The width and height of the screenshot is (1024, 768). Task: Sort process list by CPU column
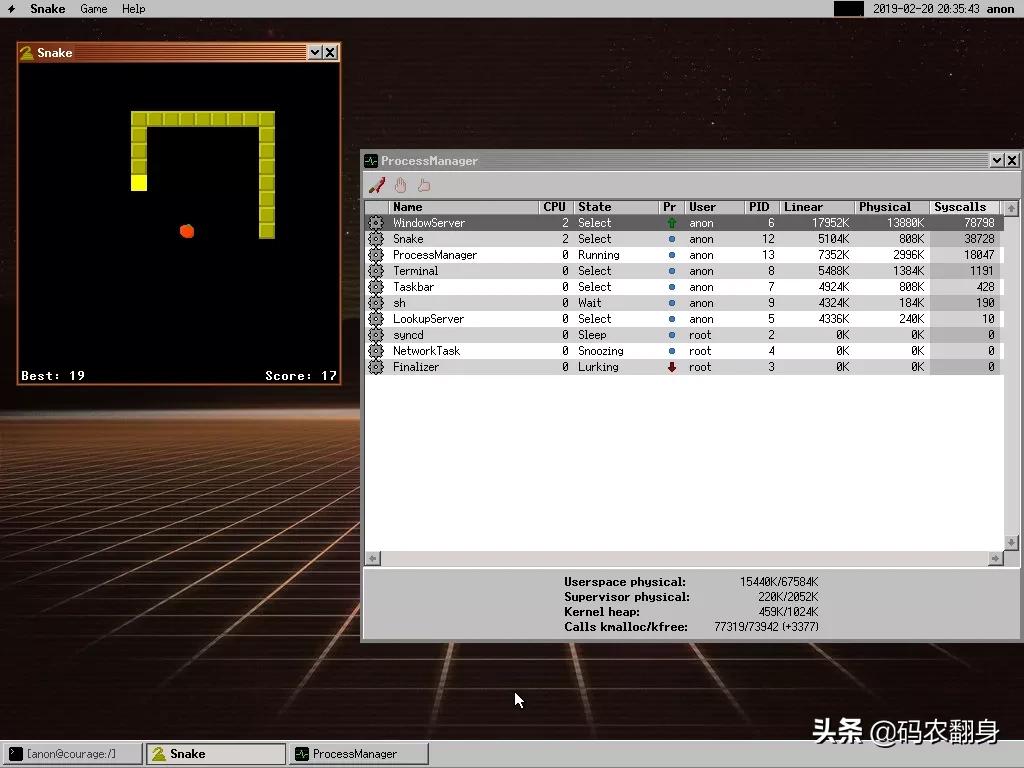554,207
